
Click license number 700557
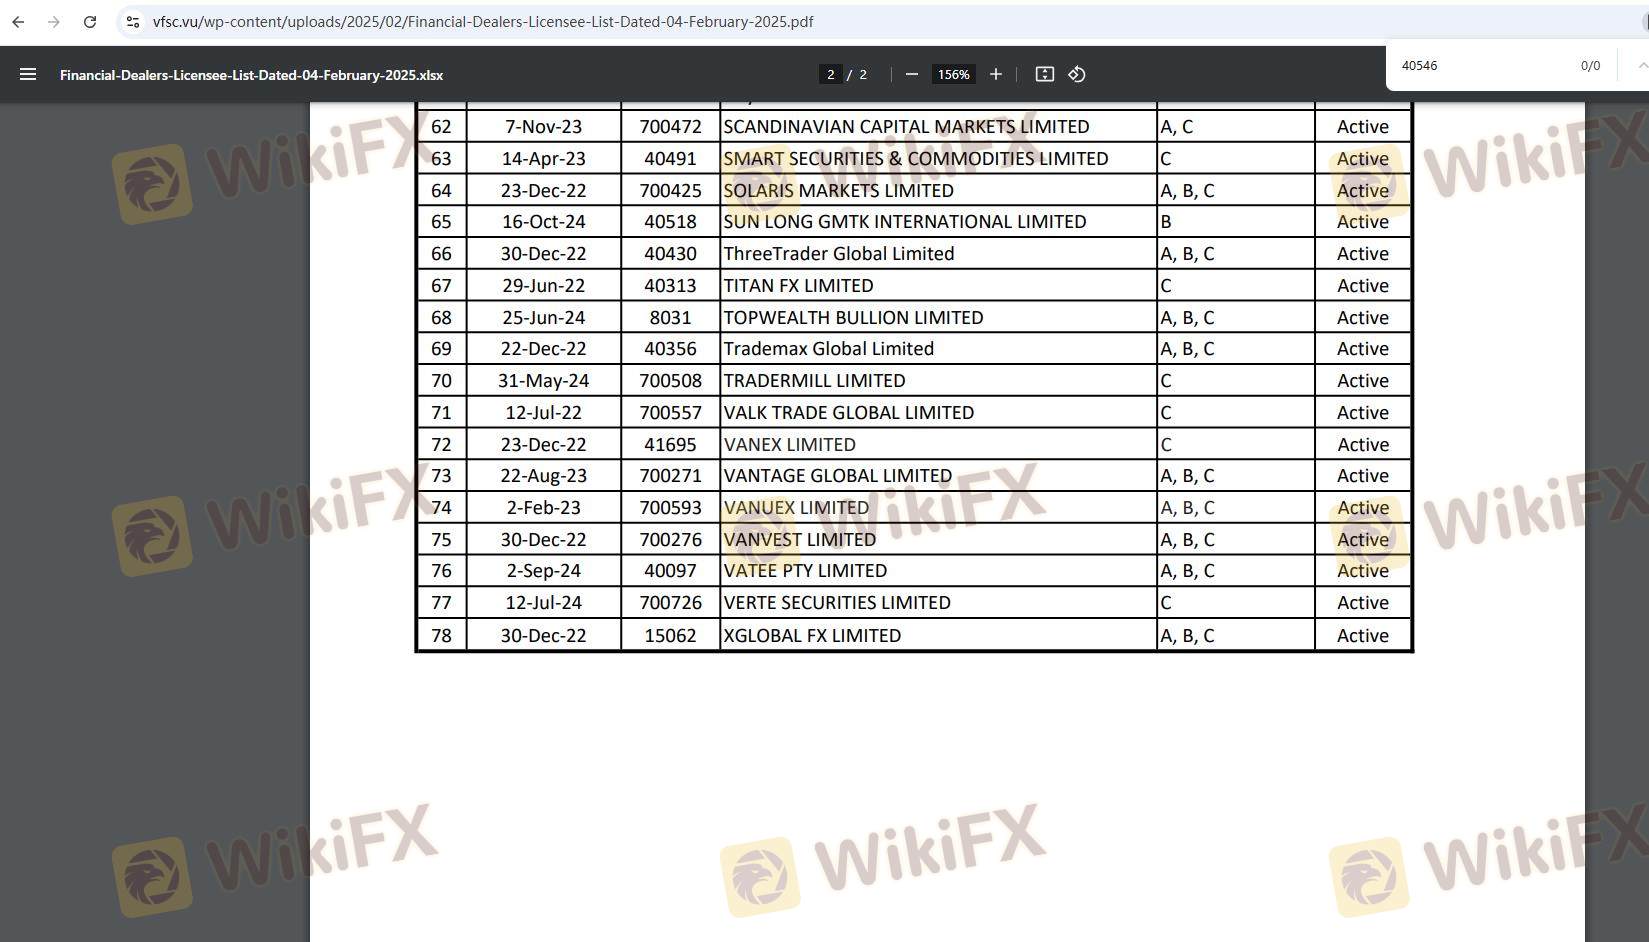[x=670, y=413]
